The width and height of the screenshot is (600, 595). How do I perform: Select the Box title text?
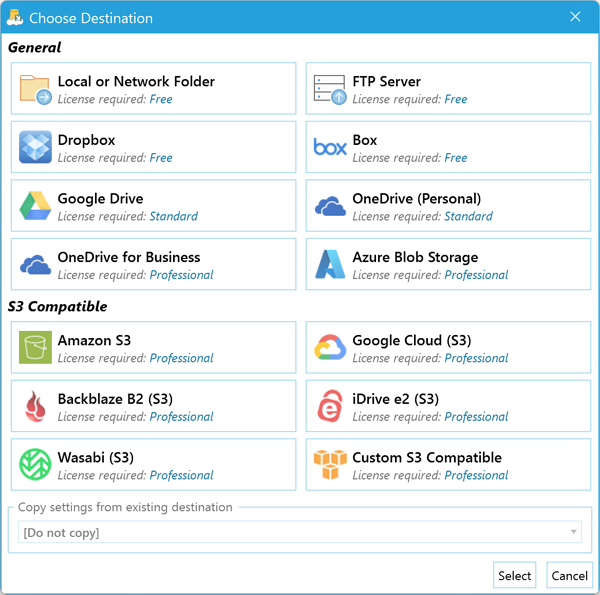pyautogui.click(x=365, y=140)
